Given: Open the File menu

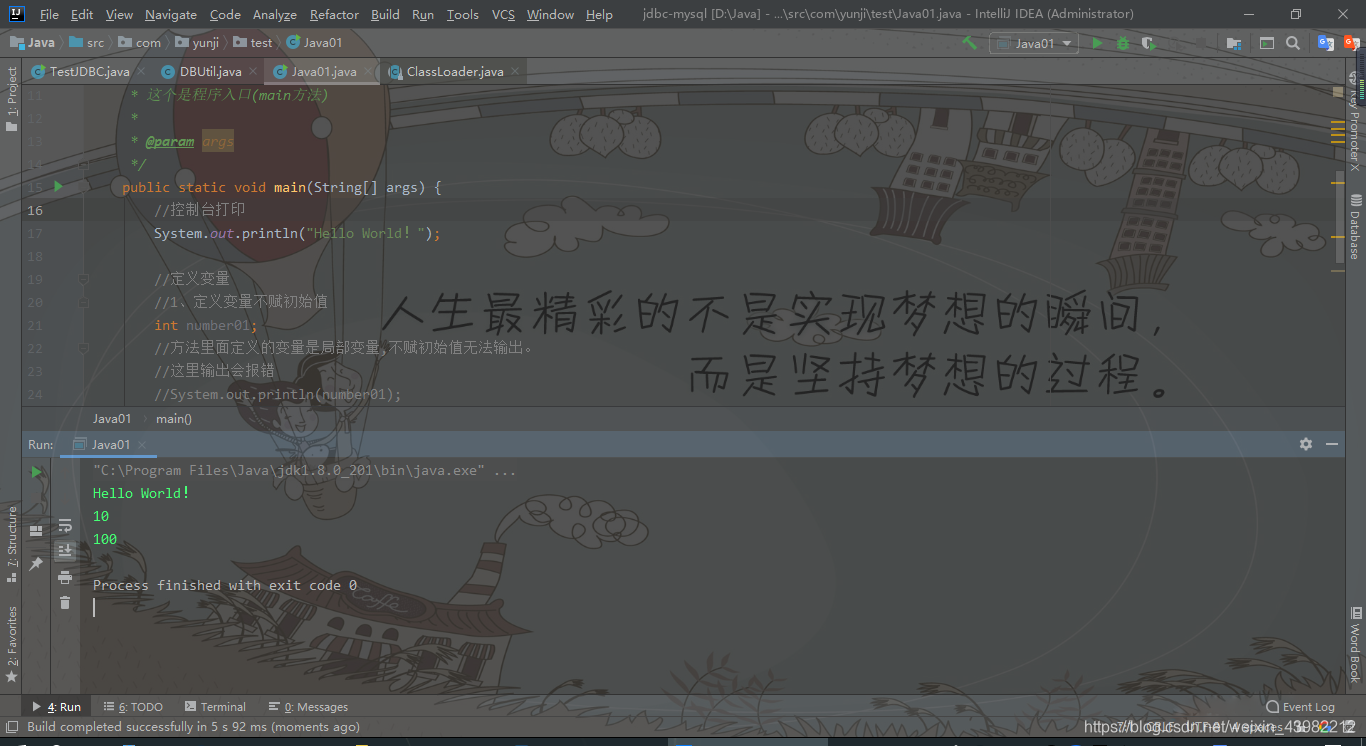Looking at the screenshot, I should pos(49,14).
